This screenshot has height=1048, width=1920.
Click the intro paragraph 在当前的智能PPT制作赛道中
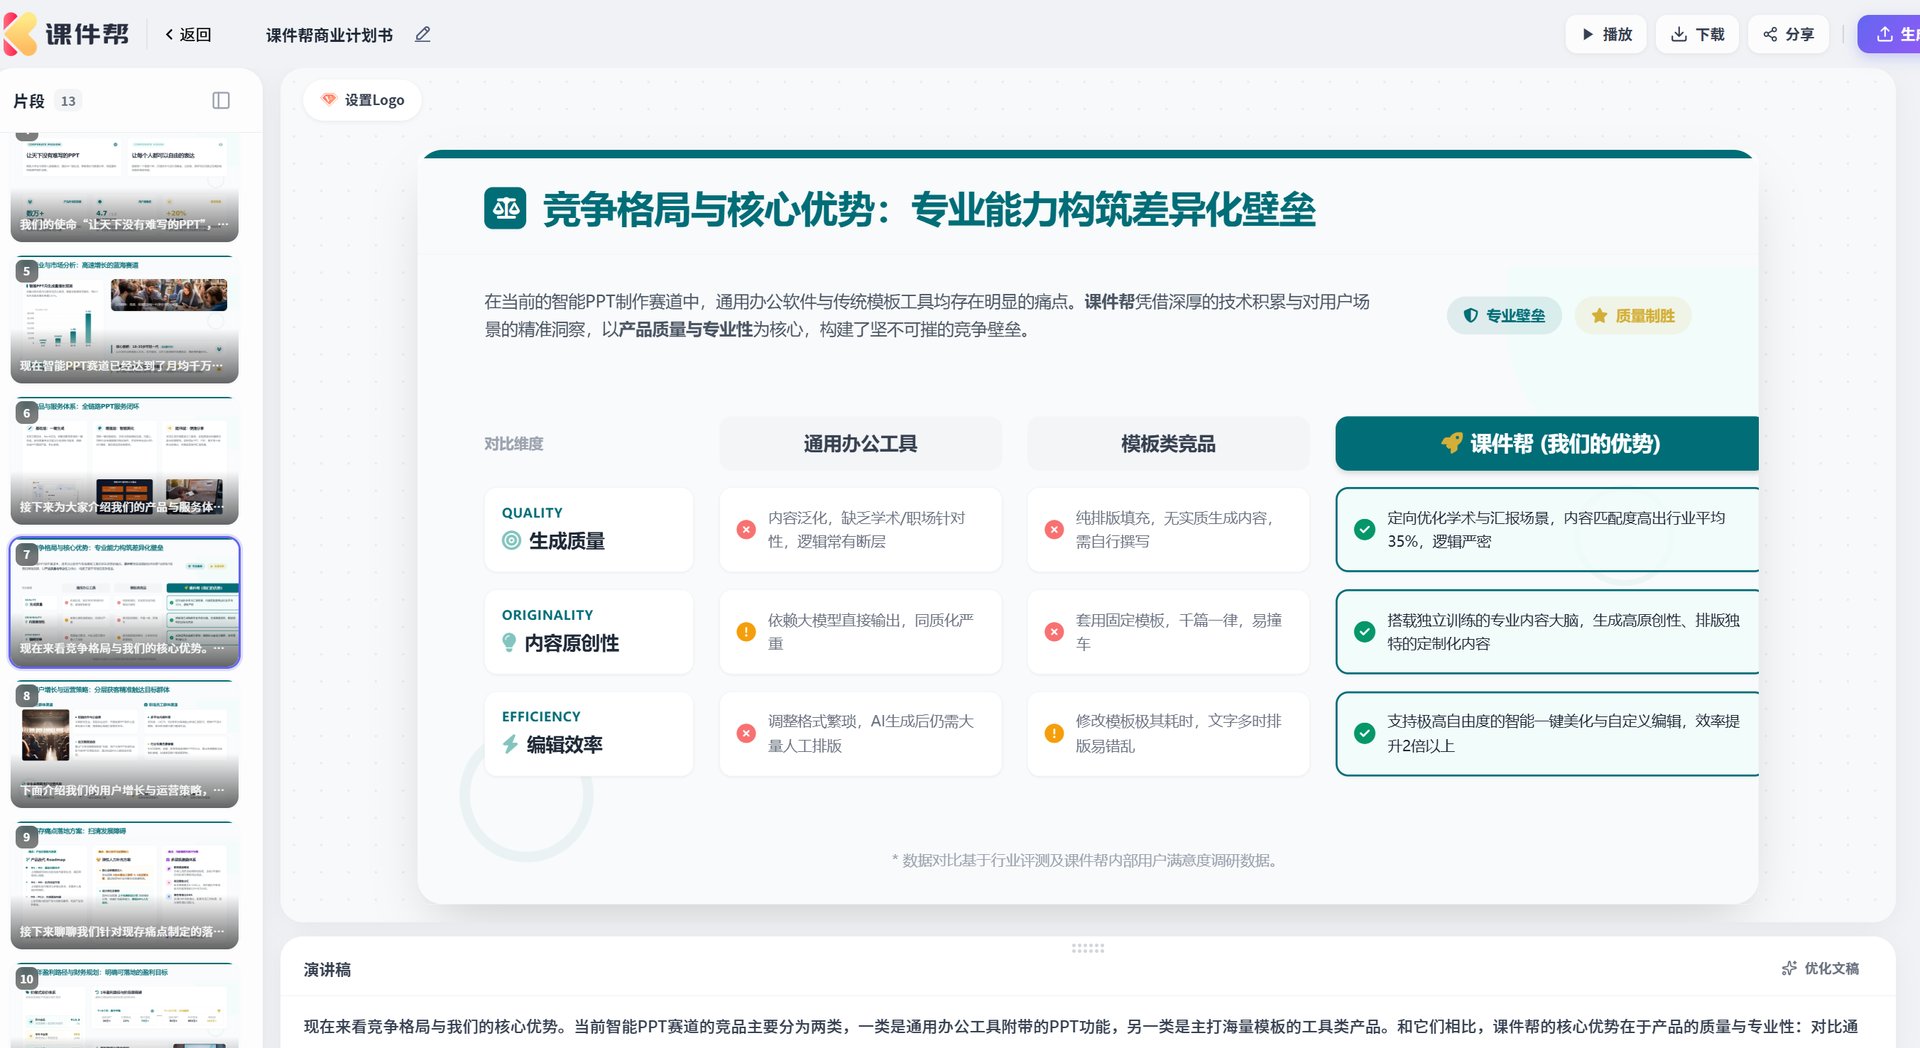click(927, 315)
